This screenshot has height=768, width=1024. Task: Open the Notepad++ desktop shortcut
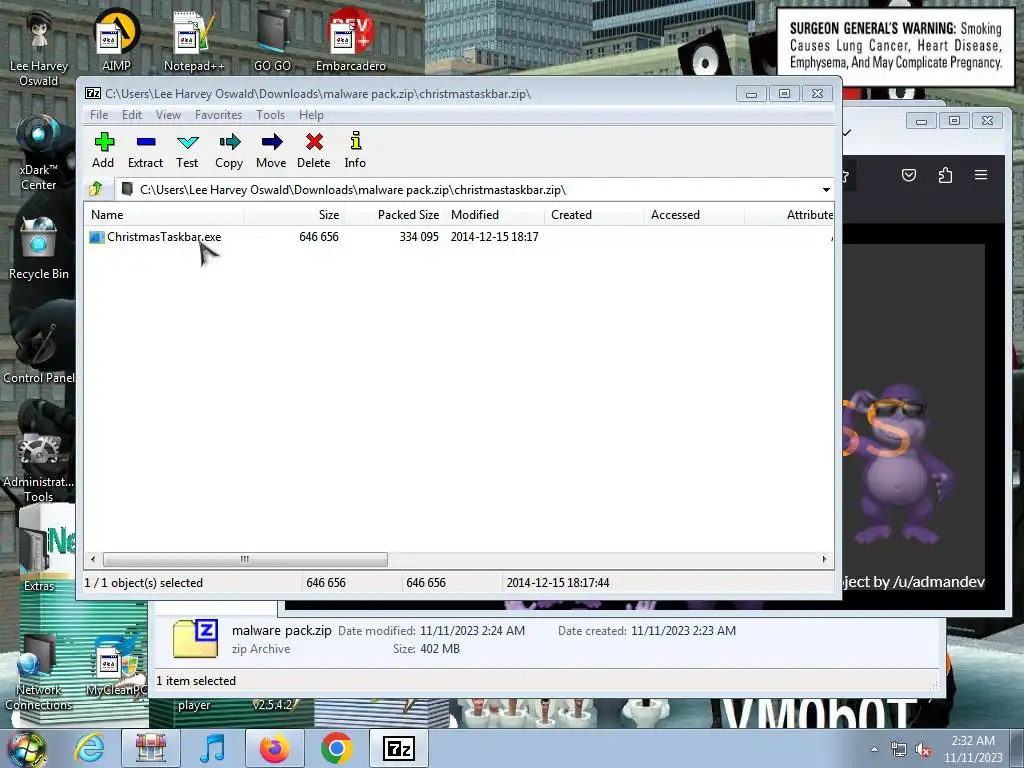[194, 40]
